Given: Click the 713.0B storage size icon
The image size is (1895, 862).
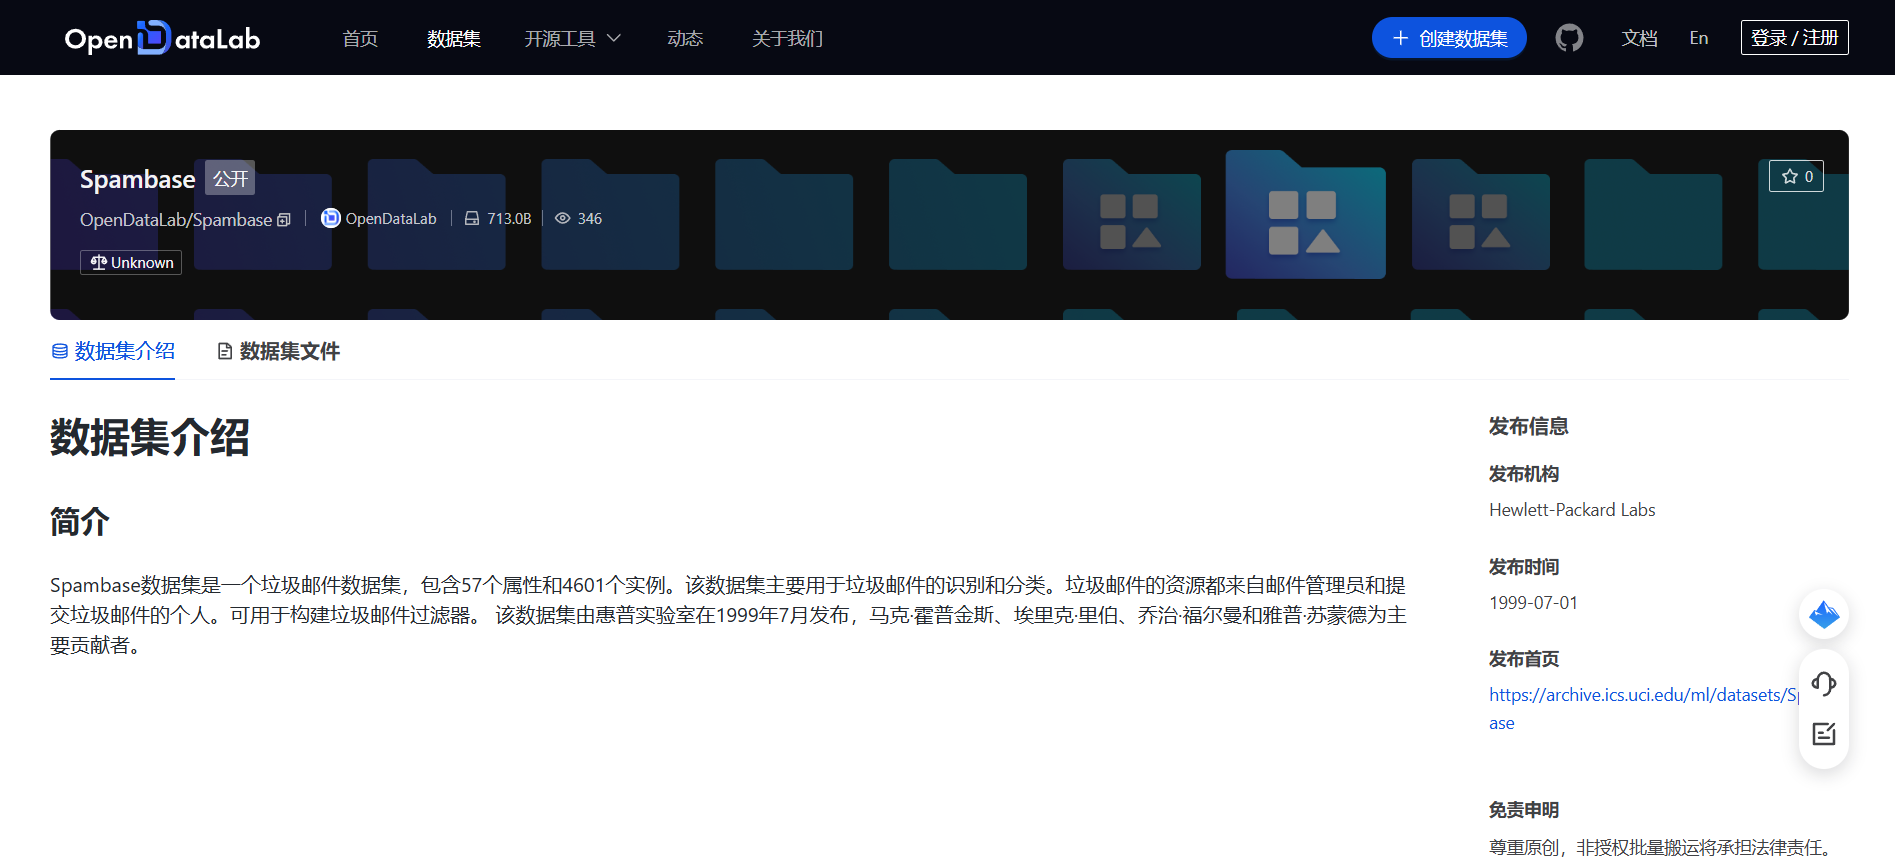Looking at the screenshot, I should tap(472, 218).
